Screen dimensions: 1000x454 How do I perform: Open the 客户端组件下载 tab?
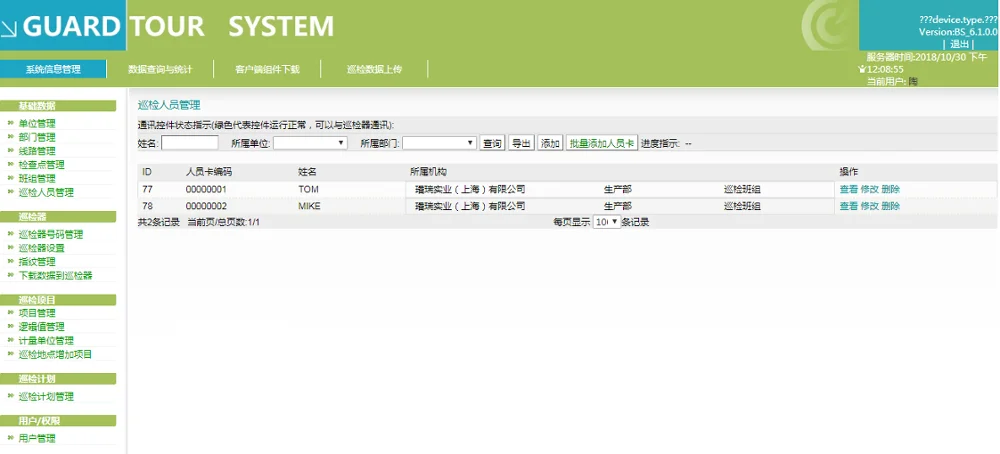pyautogui.click(x=267, y=70)
